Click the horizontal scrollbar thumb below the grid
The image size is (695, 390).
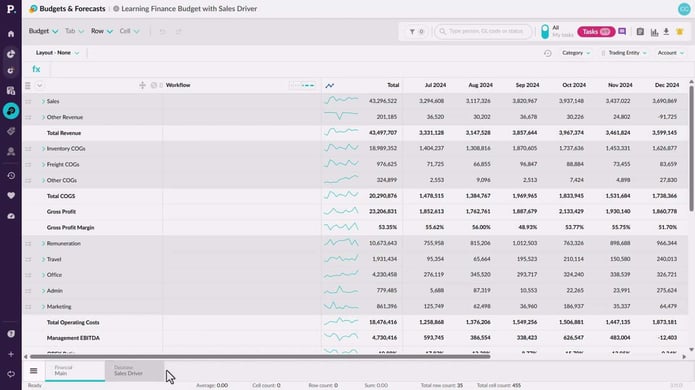coord(260,356)
